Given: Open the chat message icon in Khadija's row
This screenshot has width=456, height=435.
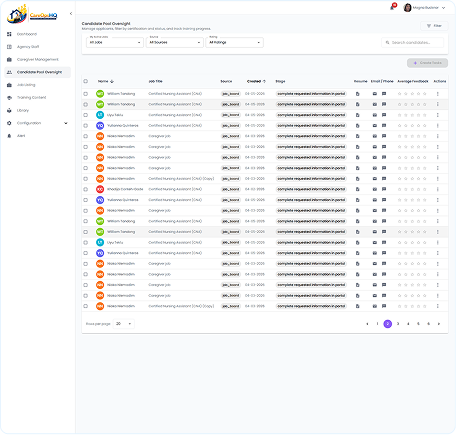Looking at the screenshot, I should (384, 189).
